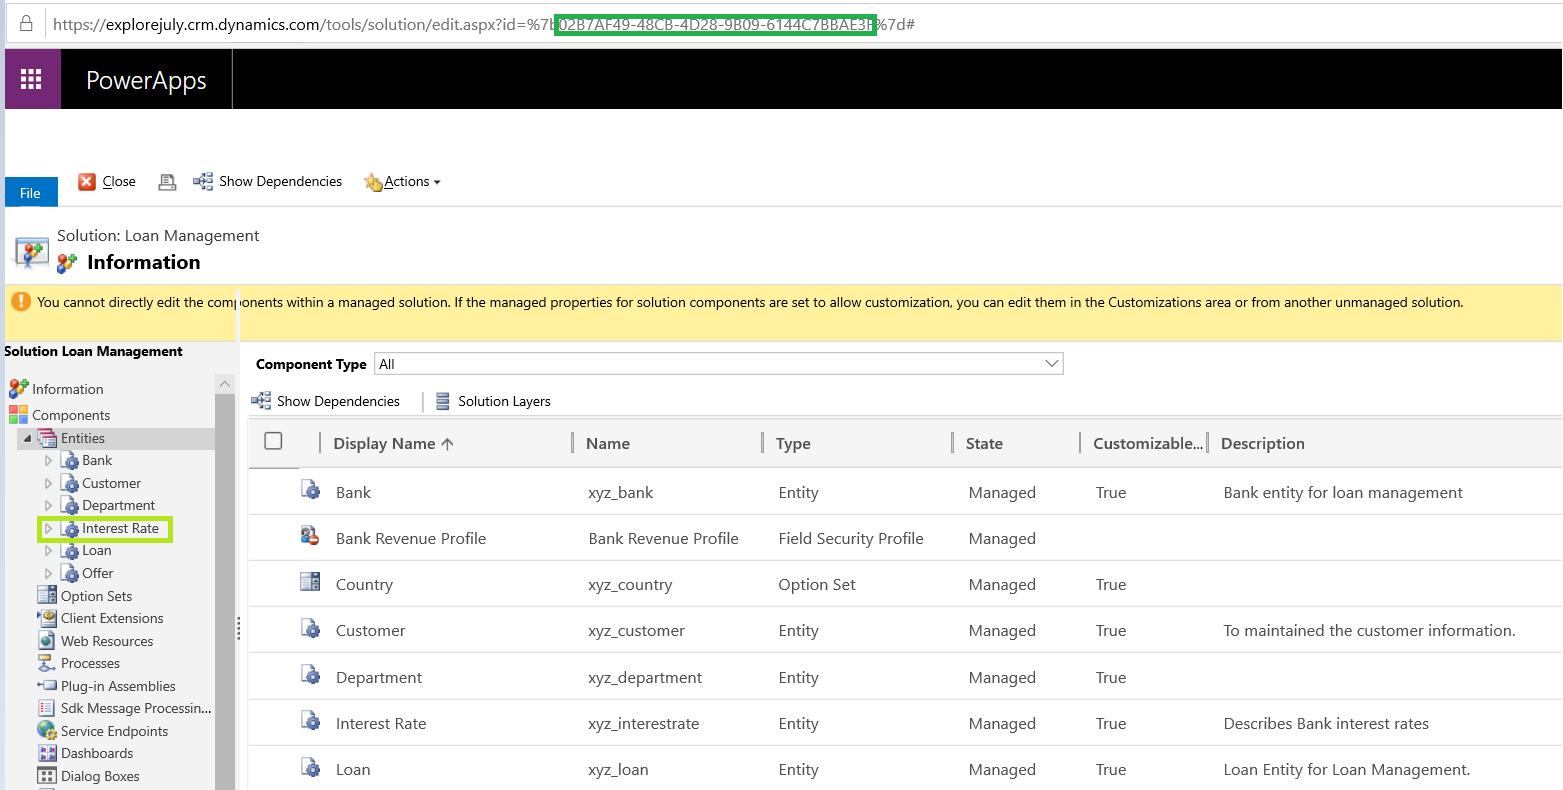The height and width of the screenshot is (790, 1563).
Task: Select Dashboards in the components list
Action: pyautogui.click(x=97, y=753)
